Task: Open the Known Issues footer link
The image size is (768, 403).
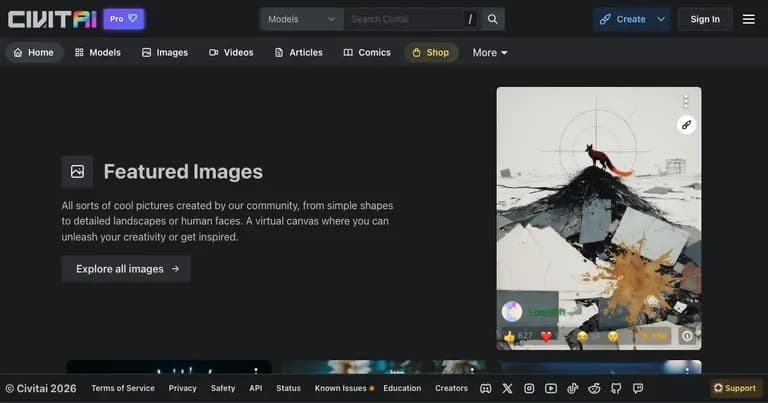Action: [344, 388]
